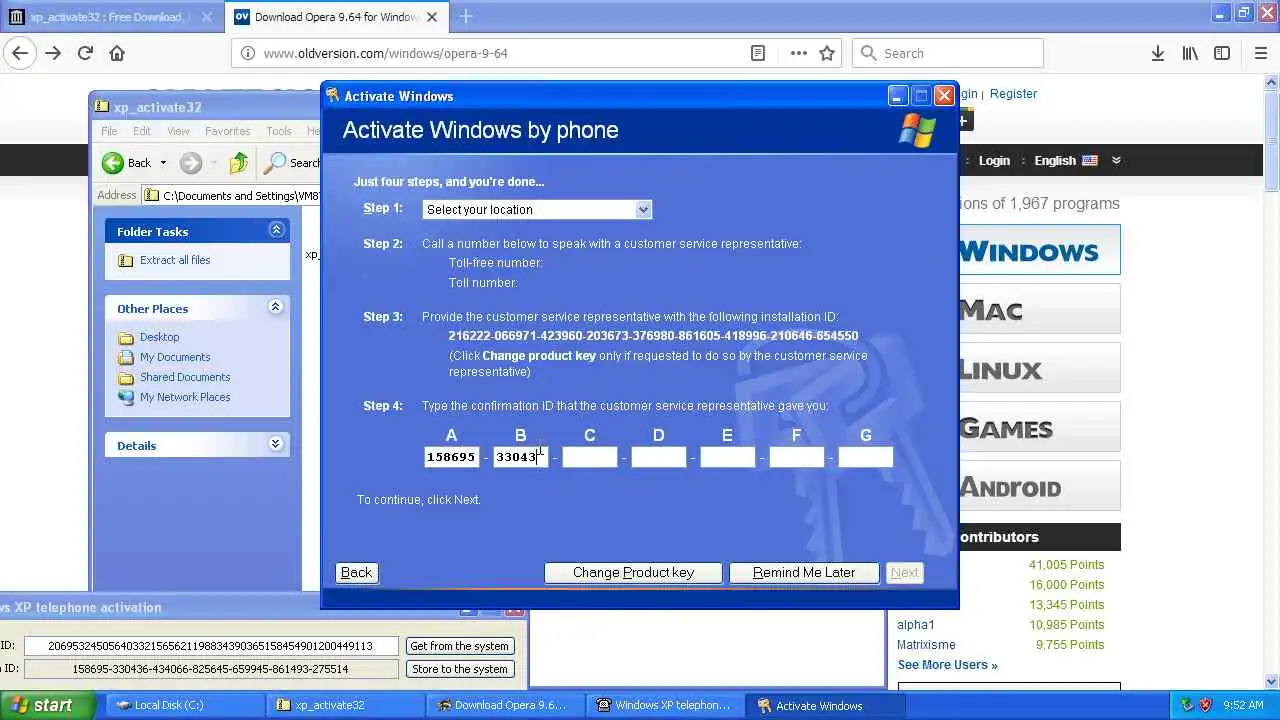Viewport: 1280px width, 720px height.
Task: Select Download Opera 9.64 tab
Action: (x=337, y=17)
